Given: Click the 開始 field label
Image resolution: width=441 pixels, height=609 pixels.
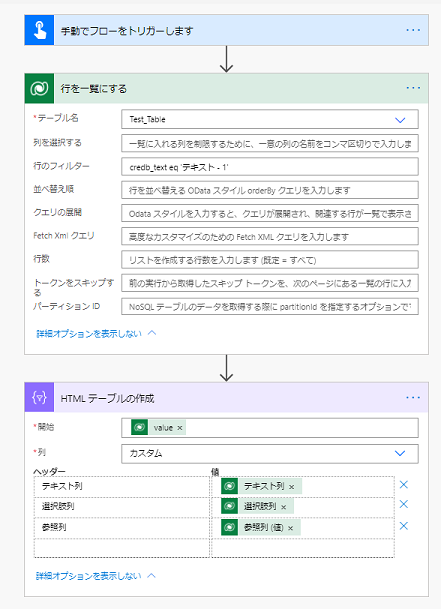Looking at the screenshot, I should click(x=45, y=427).
